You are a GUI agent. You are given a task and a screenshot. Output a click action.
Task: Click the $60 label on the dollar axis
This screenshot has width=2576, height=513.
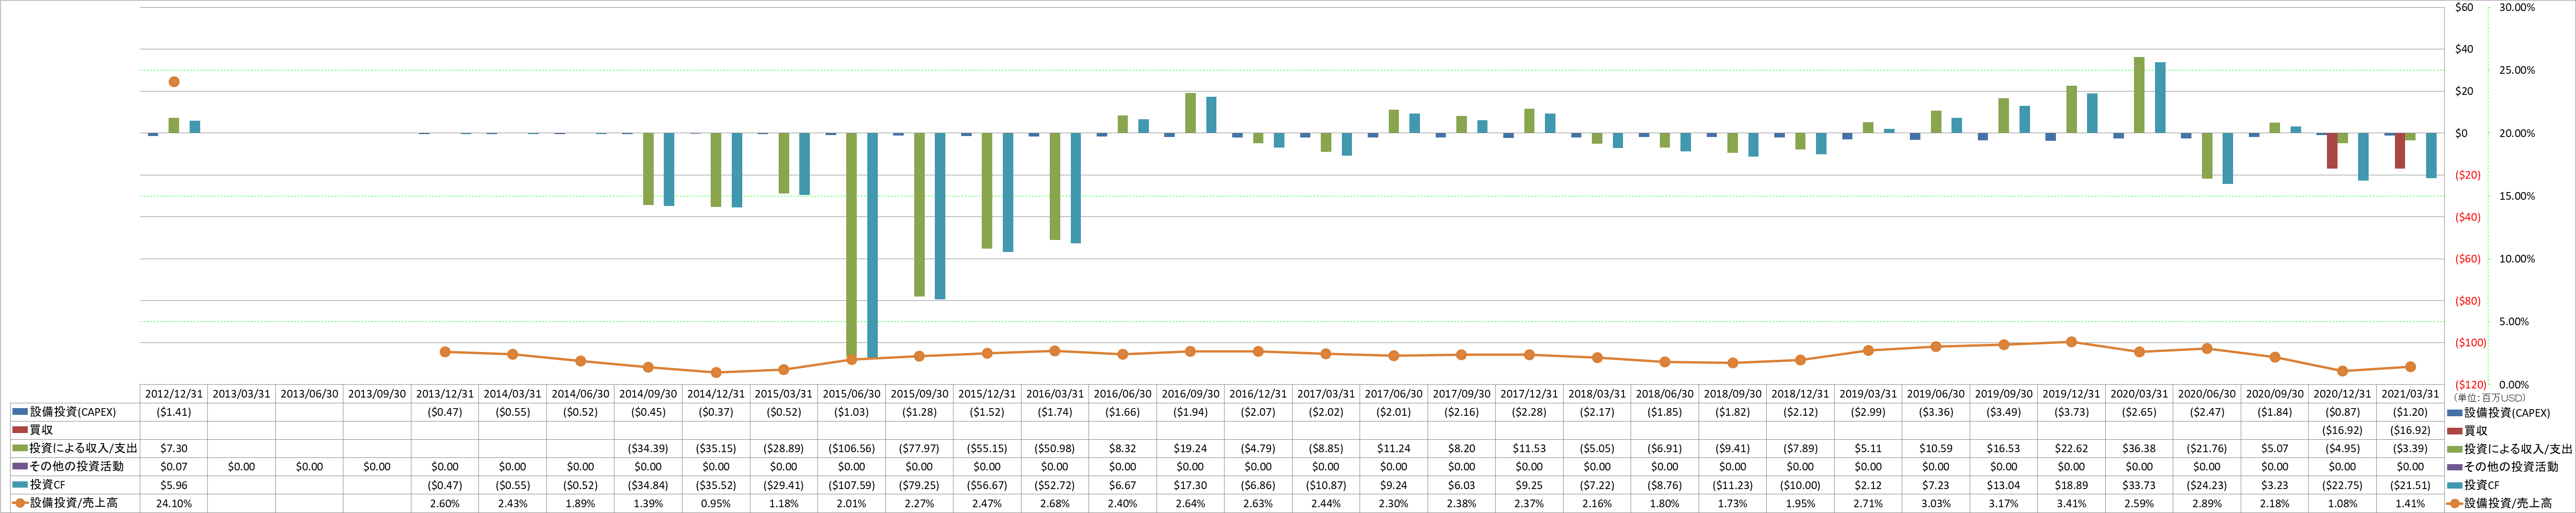coord(2464,7)
